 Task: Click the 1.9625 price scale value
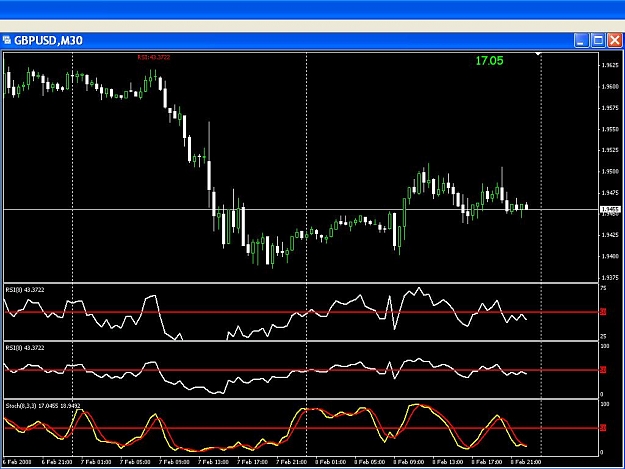(x=611, y=65)
